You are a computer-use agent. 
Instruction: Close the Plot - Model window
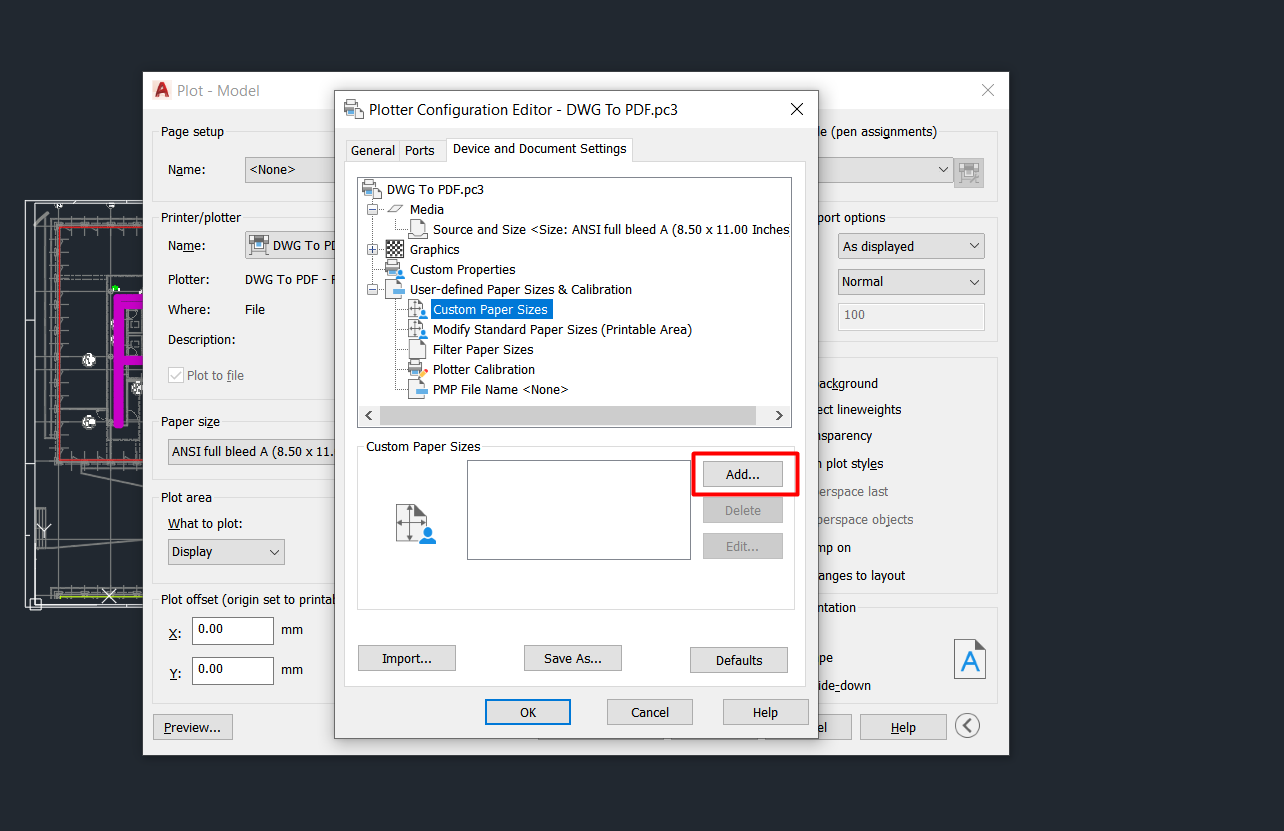click(988, 90)
